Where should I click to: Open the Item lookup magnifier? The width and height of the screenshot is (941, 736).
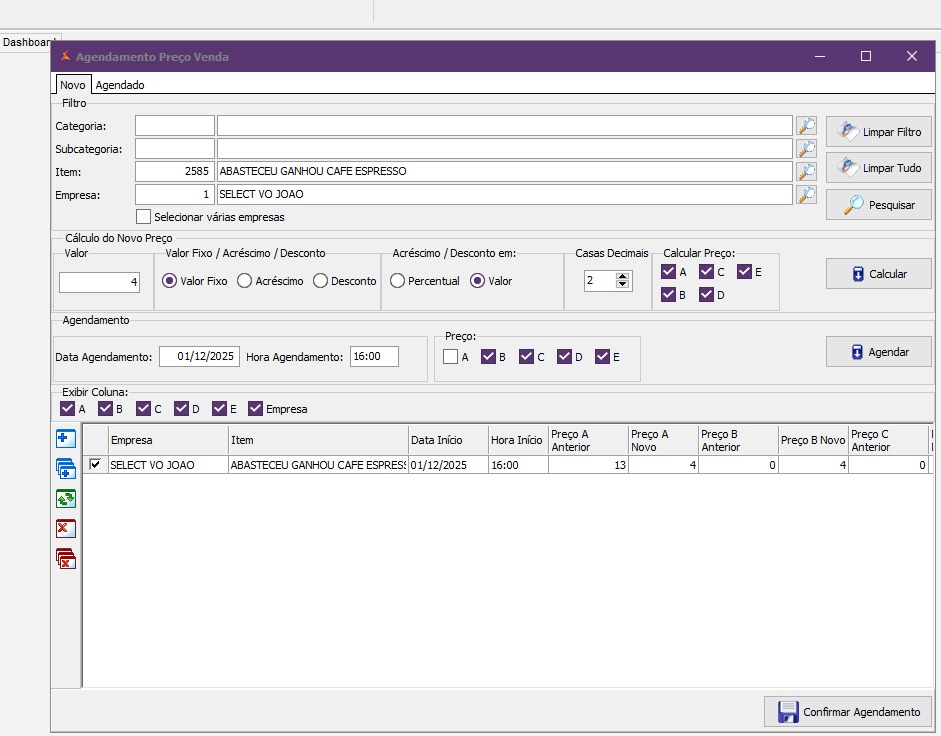pos(806,172)
